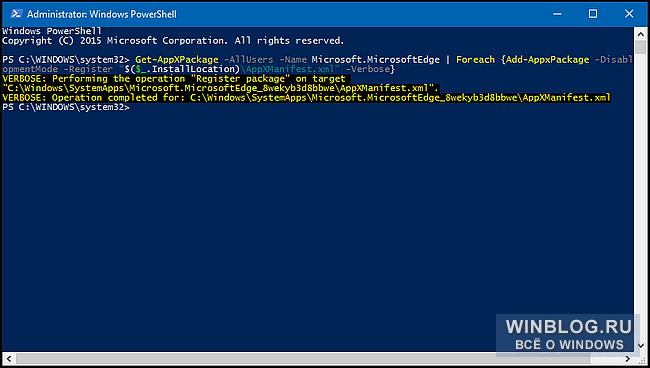Minimize the PowerShell window
This screenshot has width=650, height=368.
(x=557, y=14)
